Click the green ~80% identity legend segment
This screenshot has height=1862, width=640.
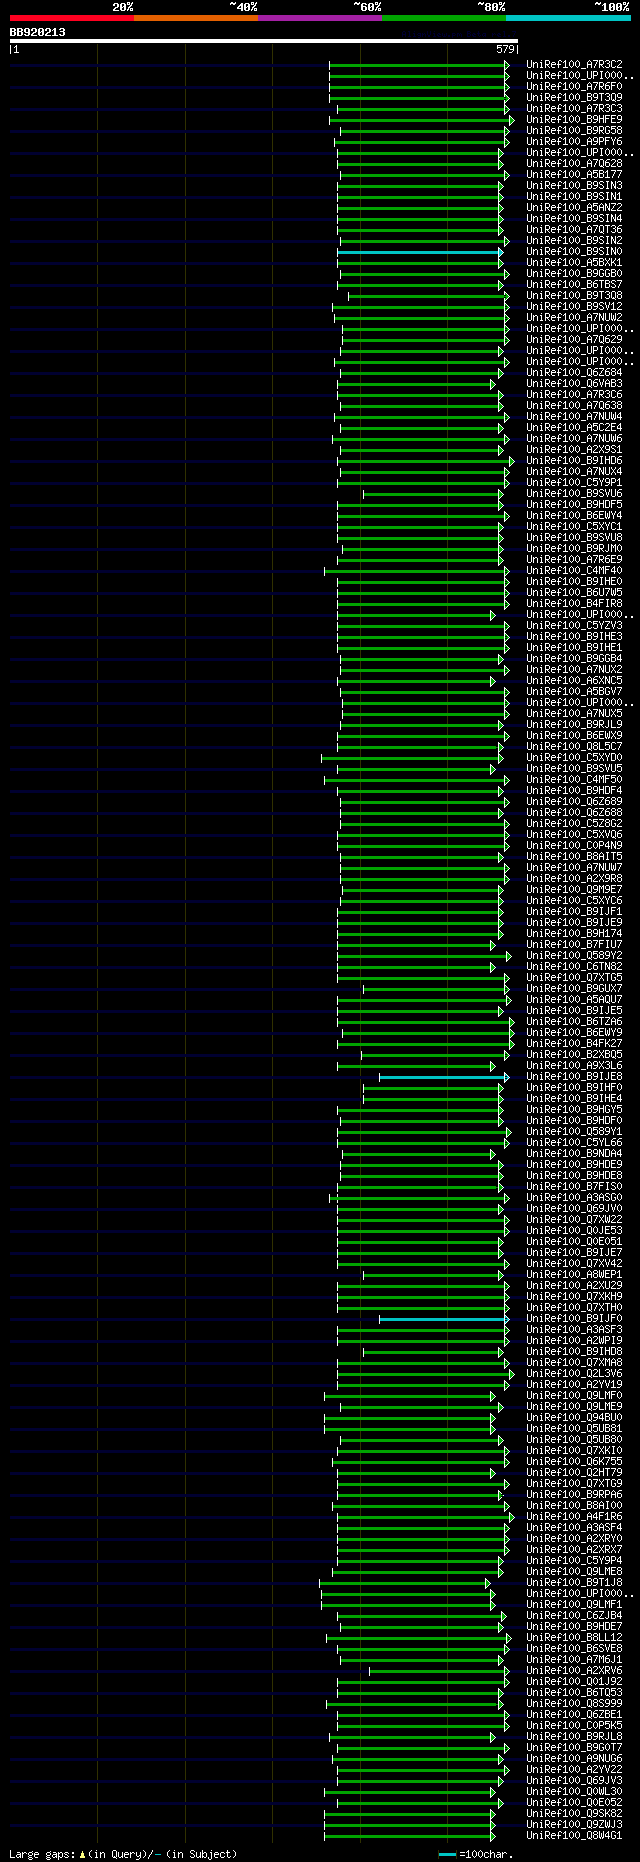pyautogui.click(x=443, y=18)
